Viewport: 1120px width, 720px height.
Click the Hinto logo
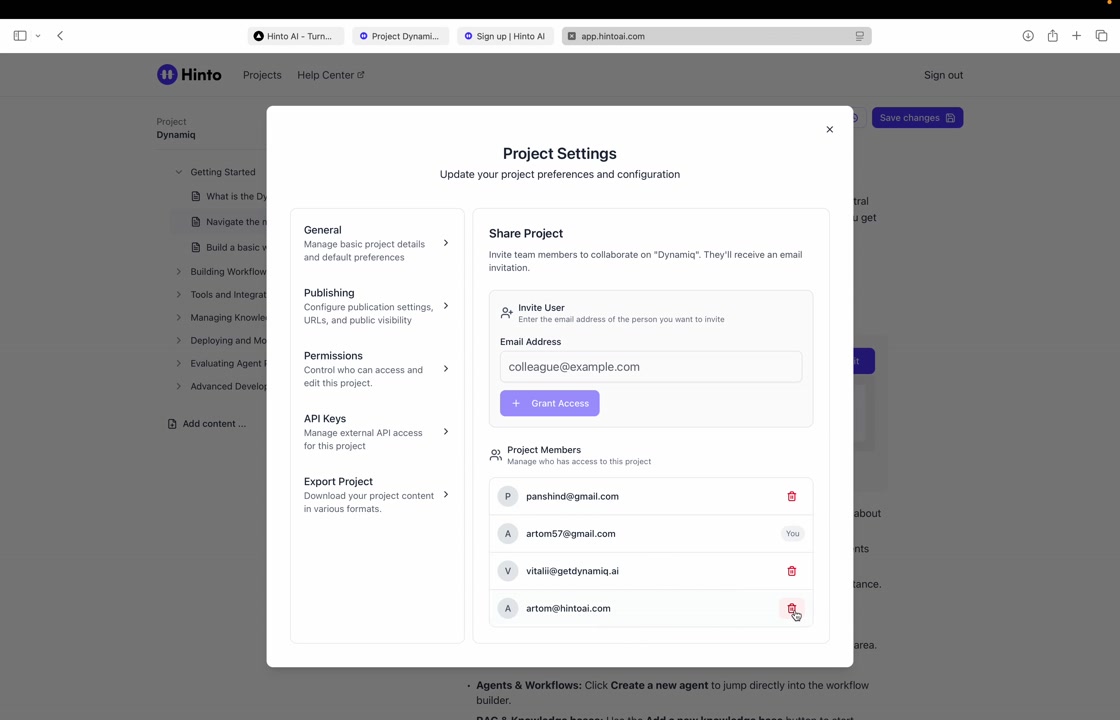click(189, 75)
